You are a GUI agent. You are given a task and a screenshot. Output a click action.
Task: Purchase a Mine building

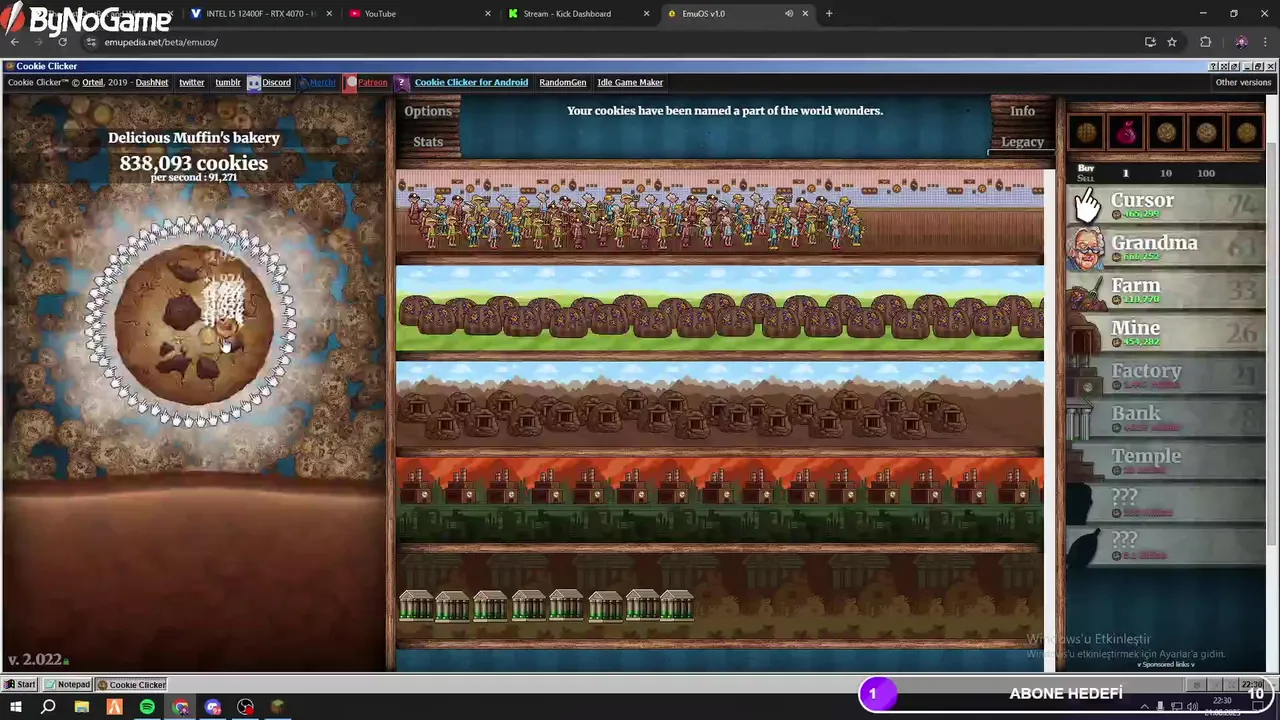pos(1166,332)
